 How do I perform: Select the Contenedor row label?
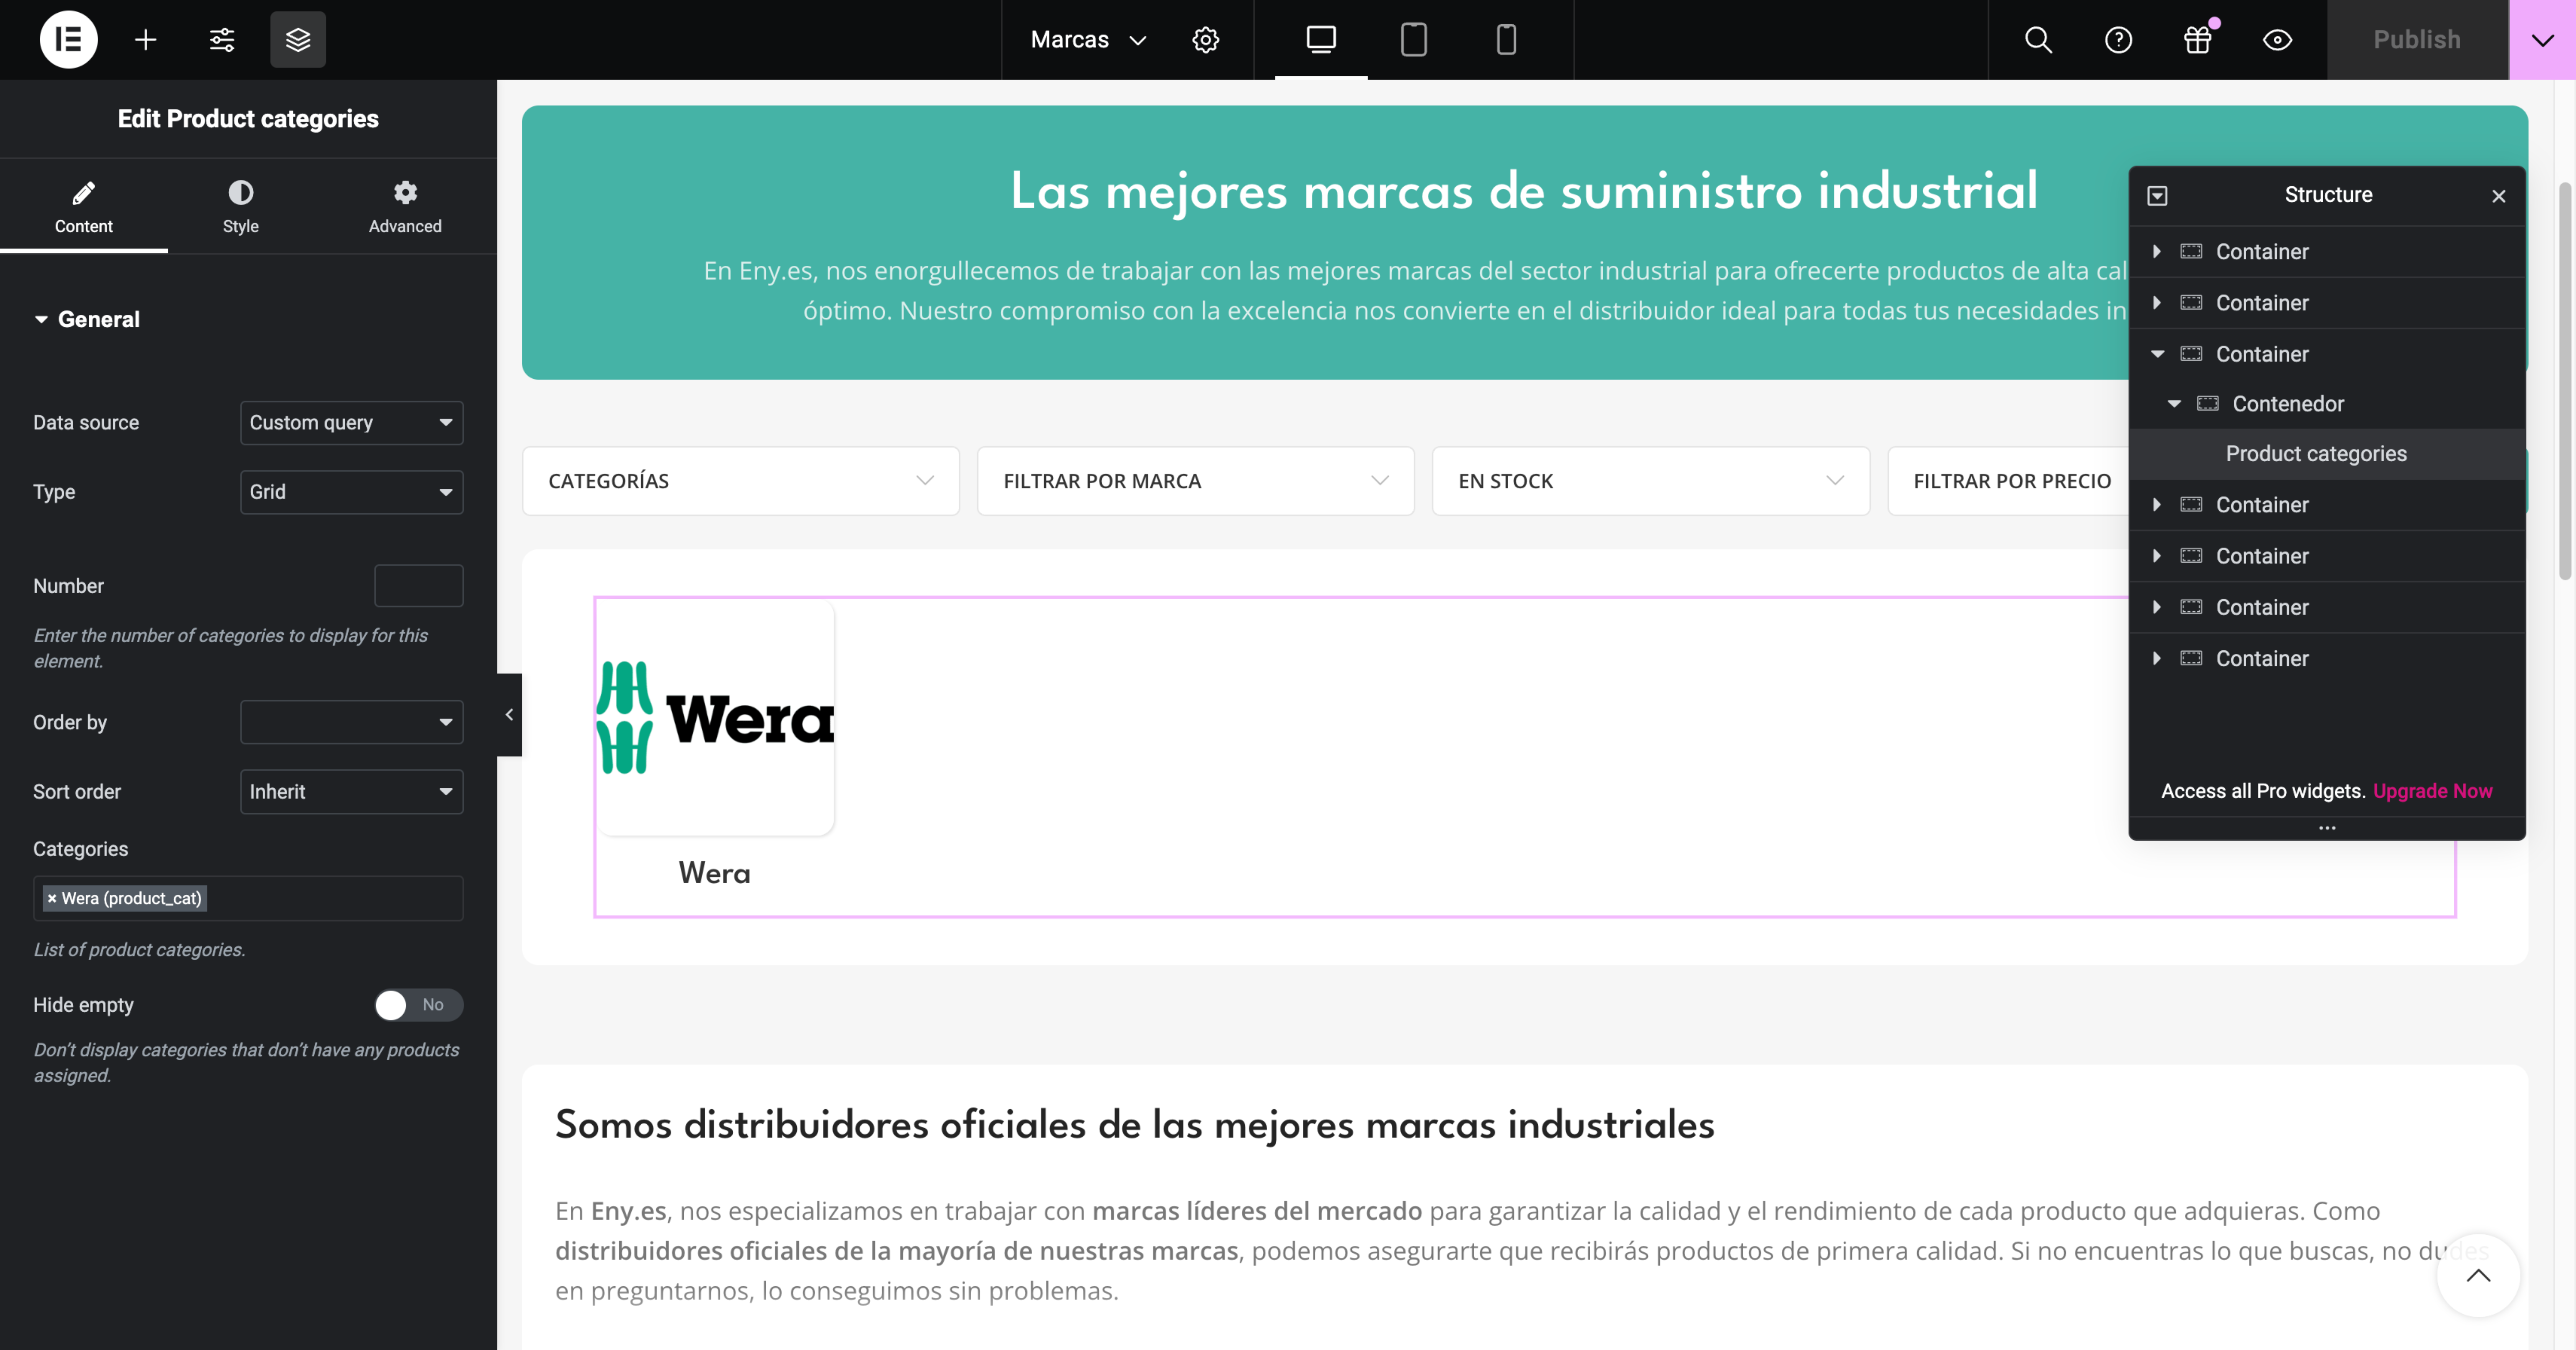(2288, 404)
